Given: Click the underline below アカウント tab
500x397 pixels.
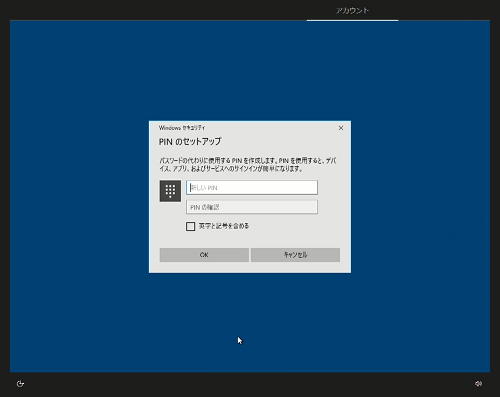Looking at the screenshot, I should click(352, 20).
